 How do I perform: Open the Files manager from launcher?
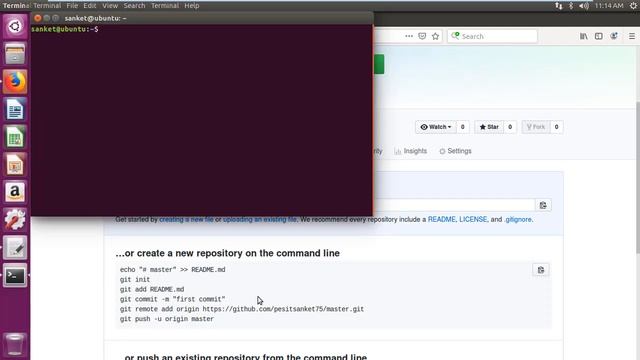click(15, 54)
